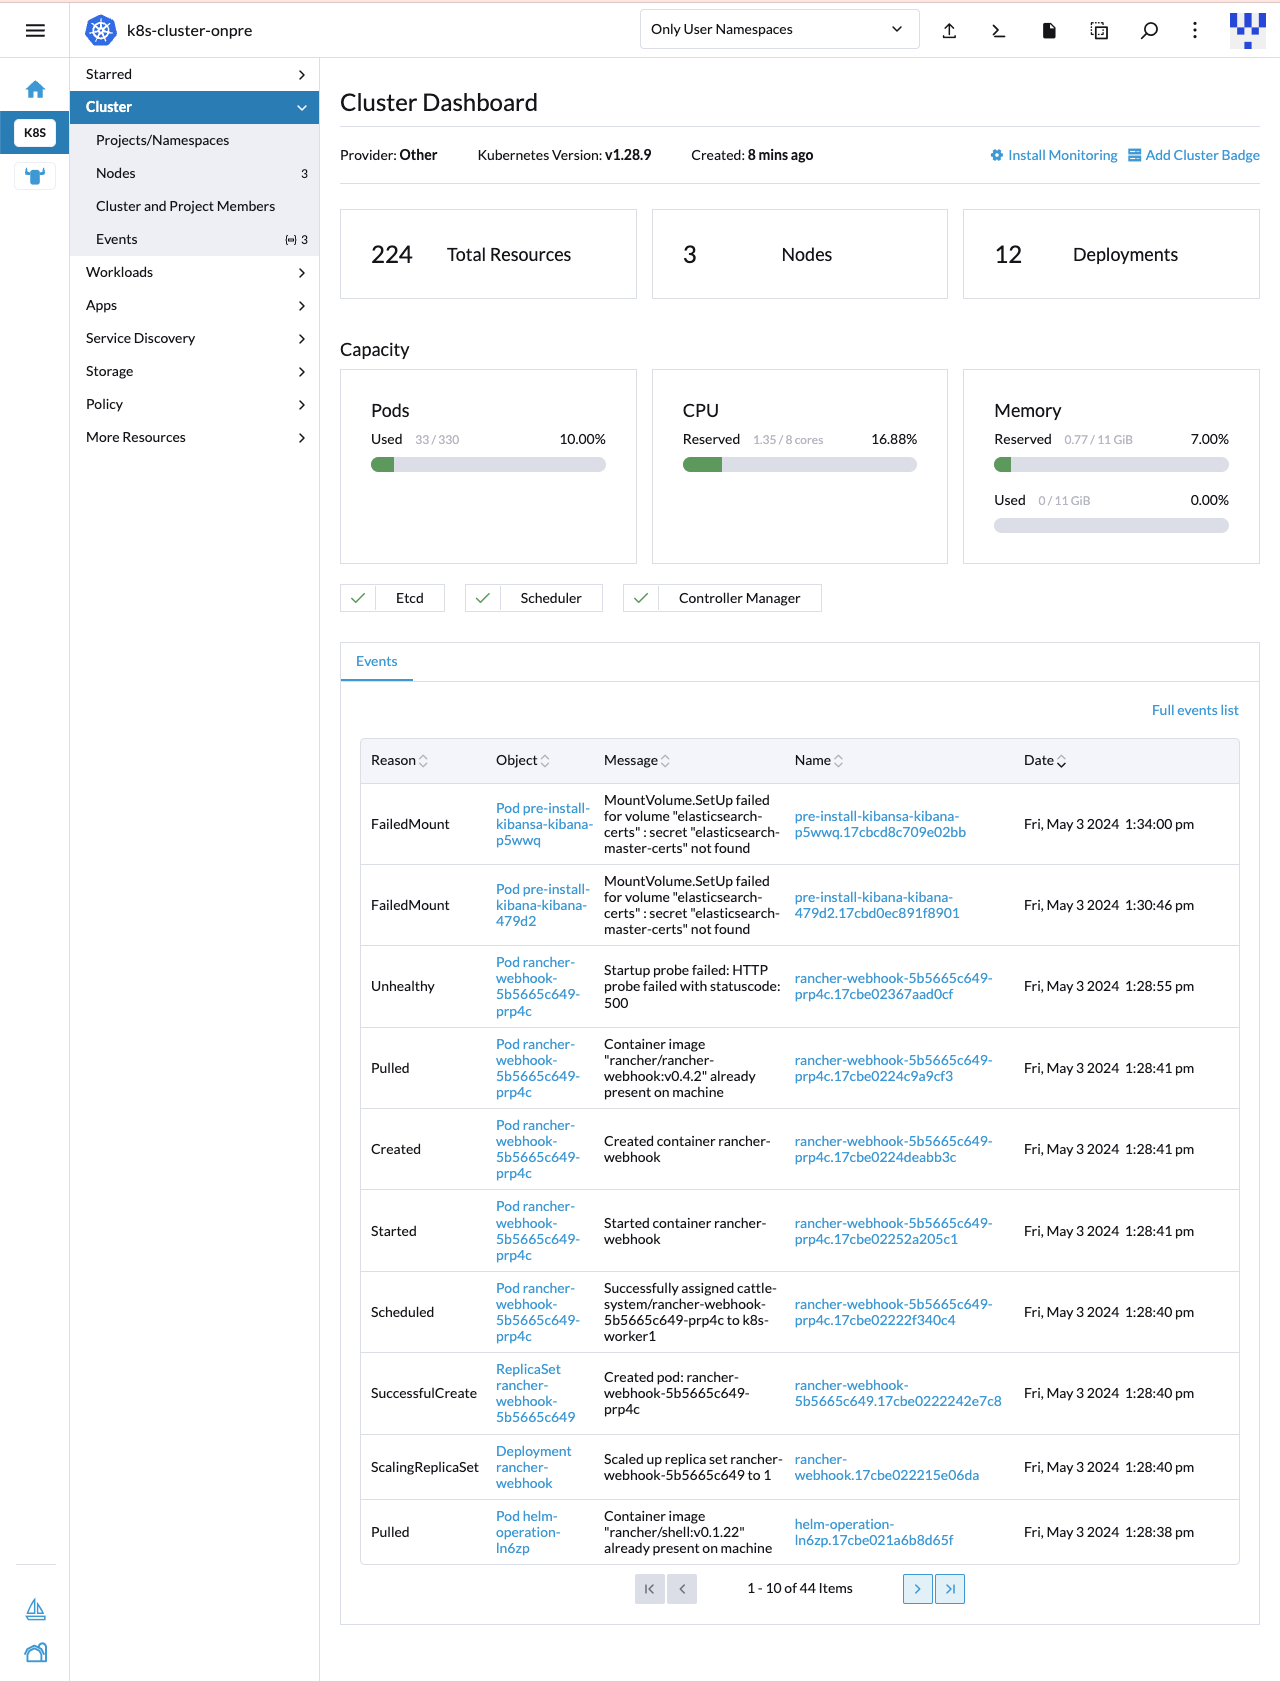Image resolution: width=1280 pixels, height=1681 pixels.
Task: Select the K8S cluster sidebar badge
Action: (35, 132)
